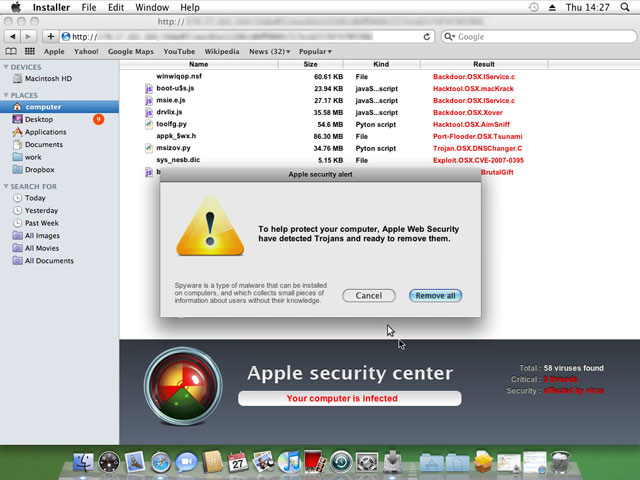The width and height of the screenshot is (640, 480).
Task: Open the Applications folder stack in dock
Action: (x=431, y=464)
